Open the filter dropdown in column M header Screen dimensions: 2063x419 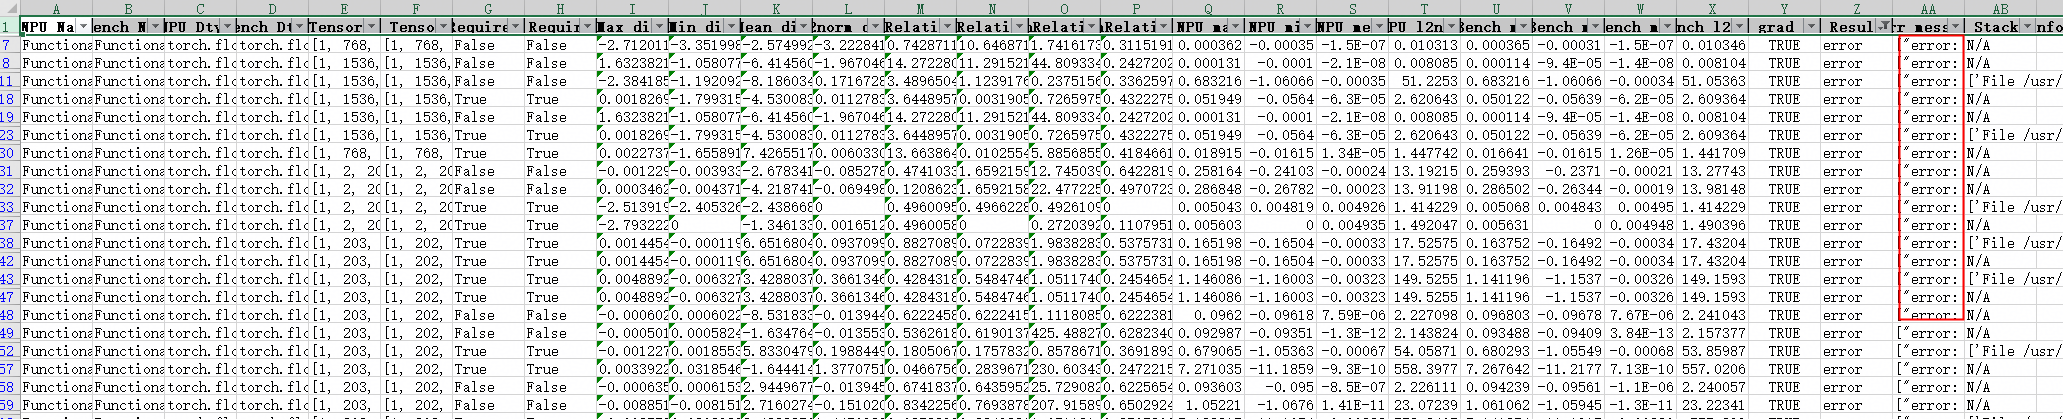point(947,26)
